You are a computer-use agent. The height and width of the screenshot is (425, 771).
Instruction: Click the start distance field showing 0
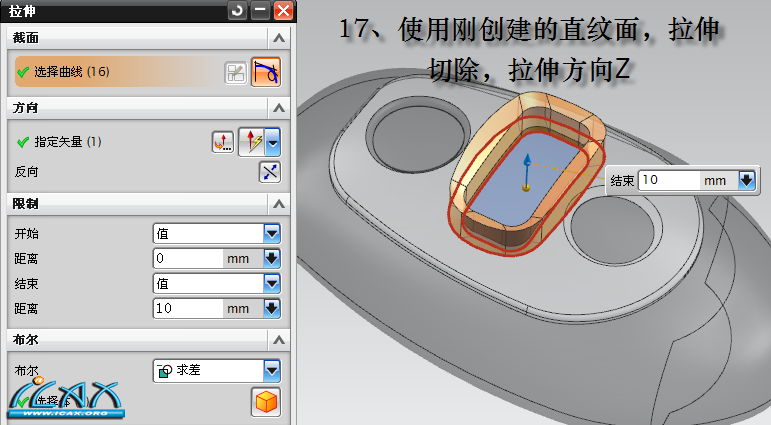tap(188, 258)
